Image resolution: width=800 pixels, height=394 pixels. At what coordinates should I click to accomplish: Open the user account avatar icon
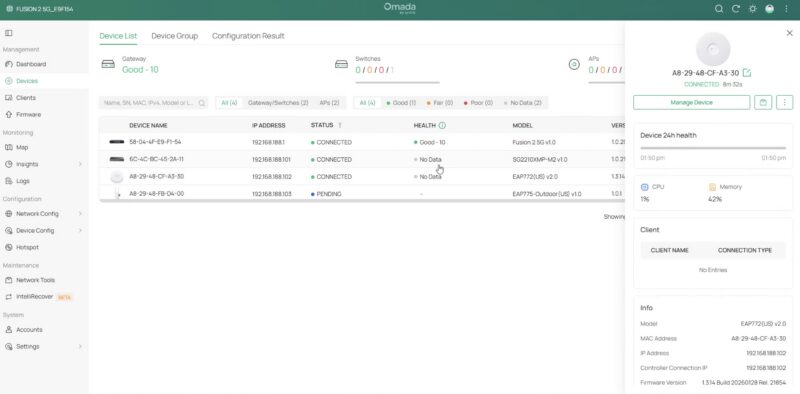point(769,9)
